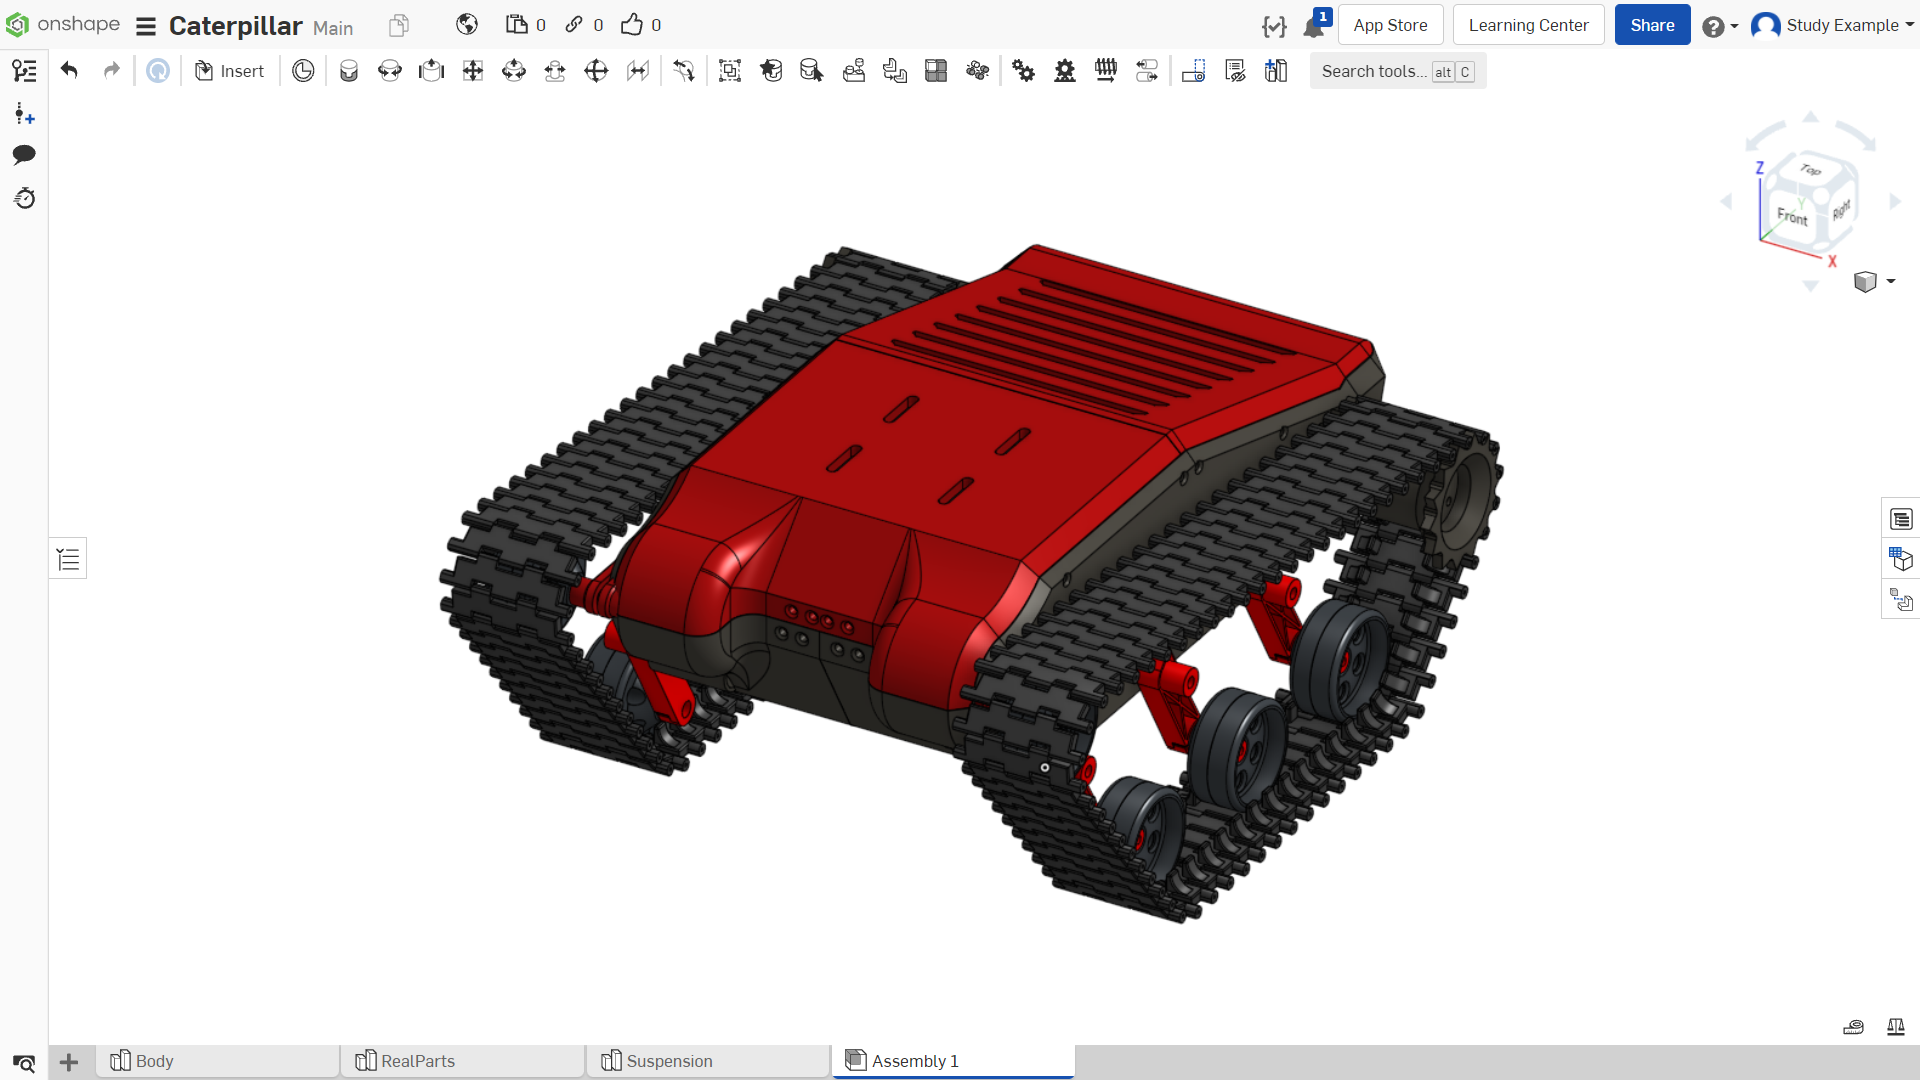The height and width of the screenshot is (1080, 1920).
Task: Click the Caterpillar document title
Action: [x=235, y=26]
